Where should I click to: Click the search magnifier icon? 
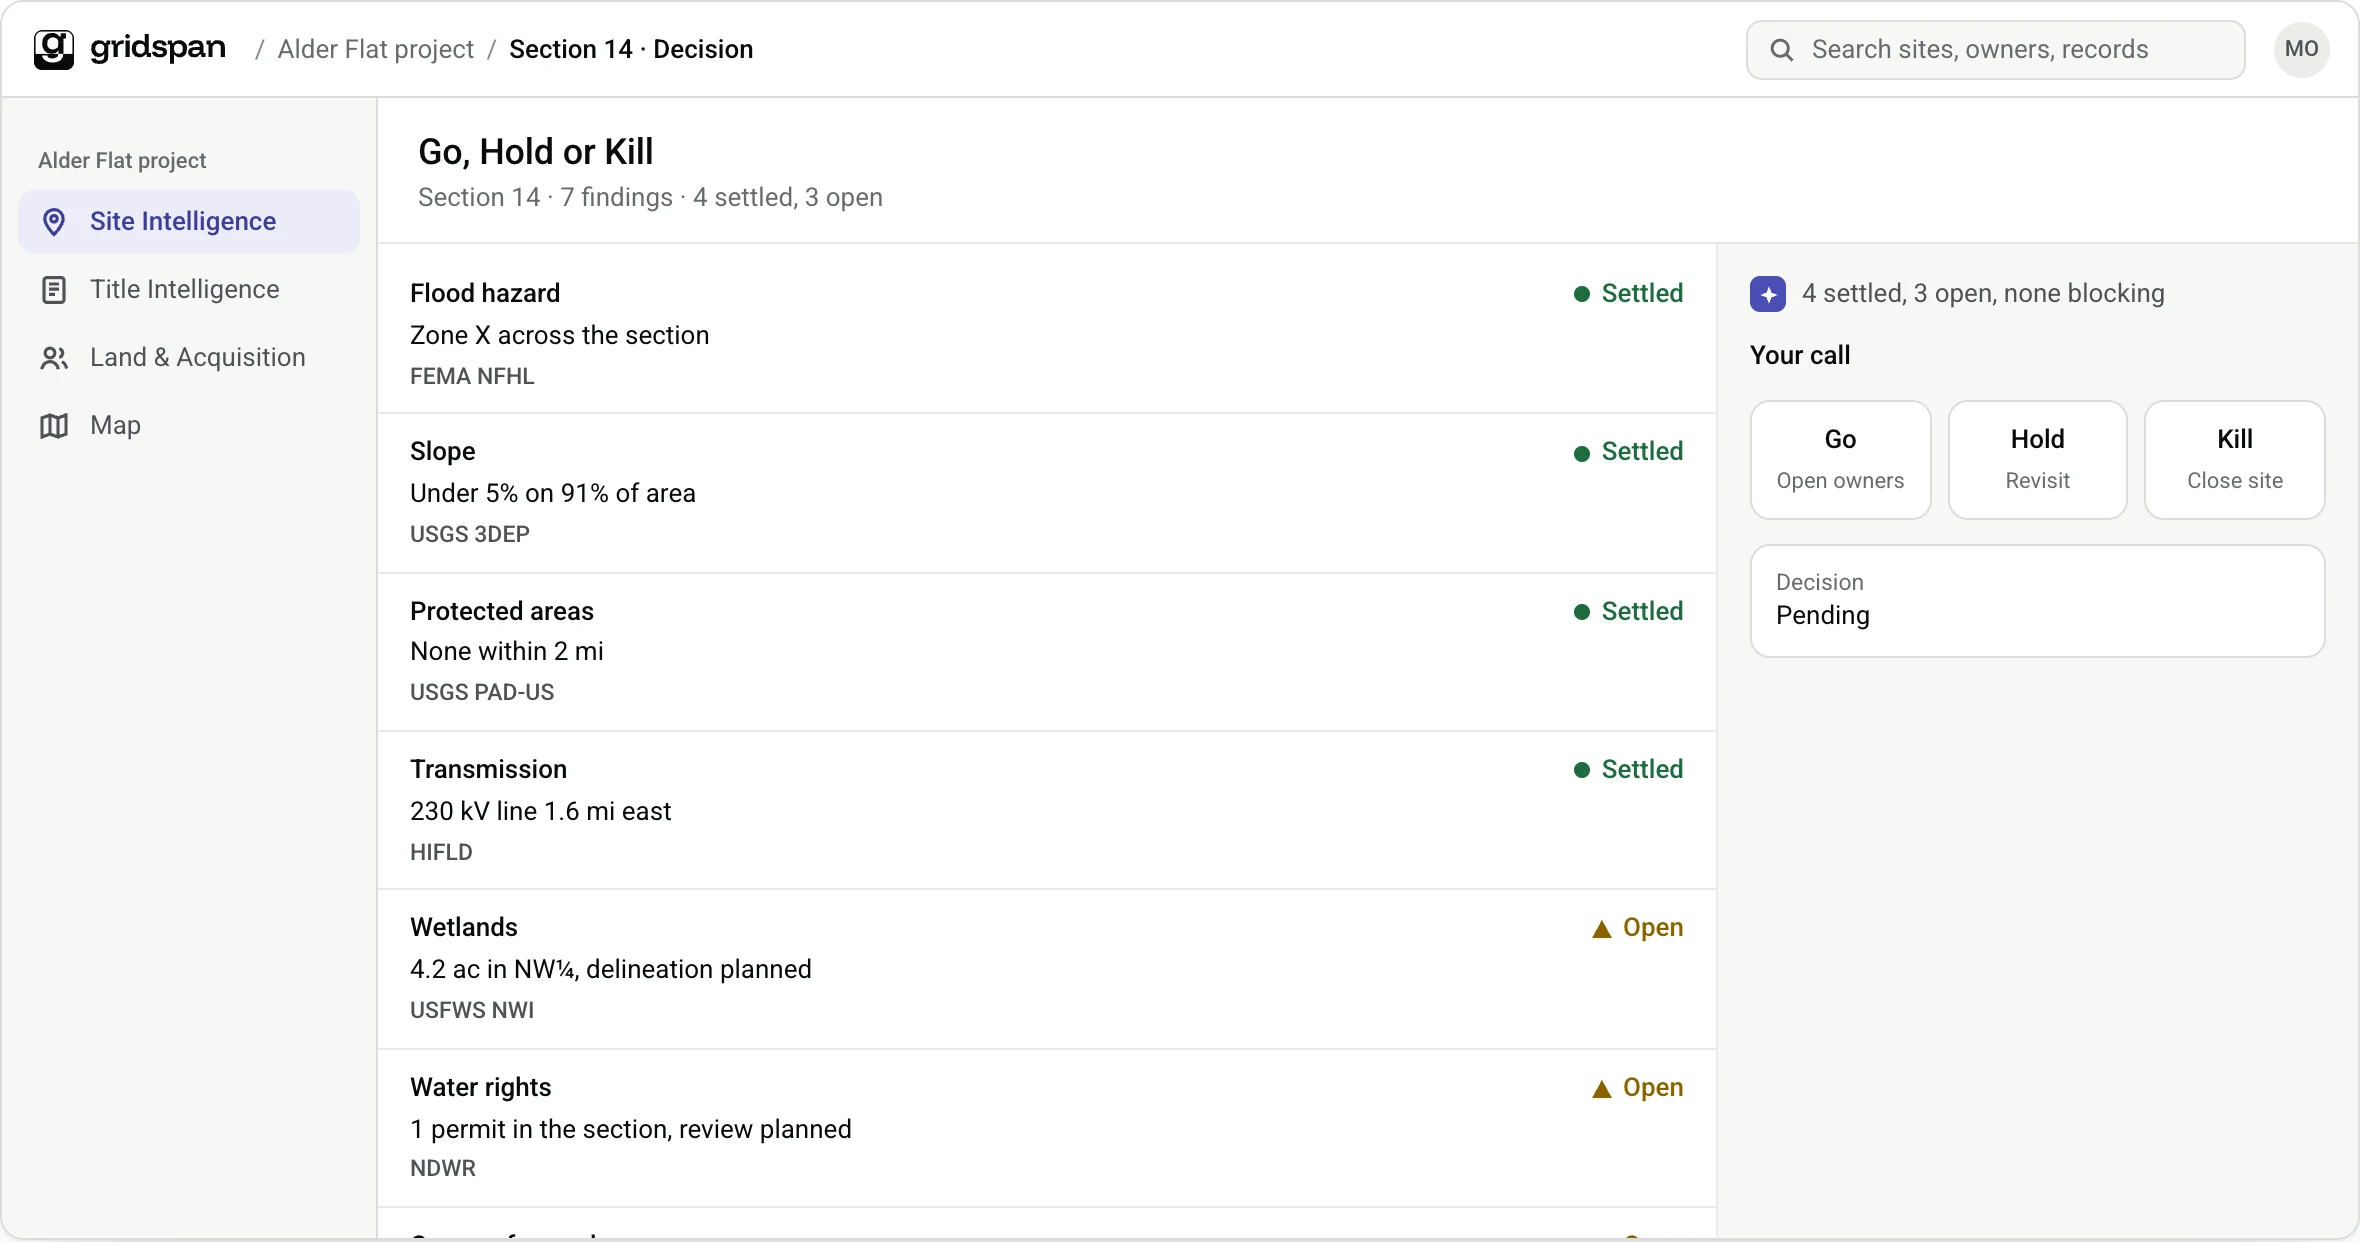pyautogui.click(x=1782, y=50)
